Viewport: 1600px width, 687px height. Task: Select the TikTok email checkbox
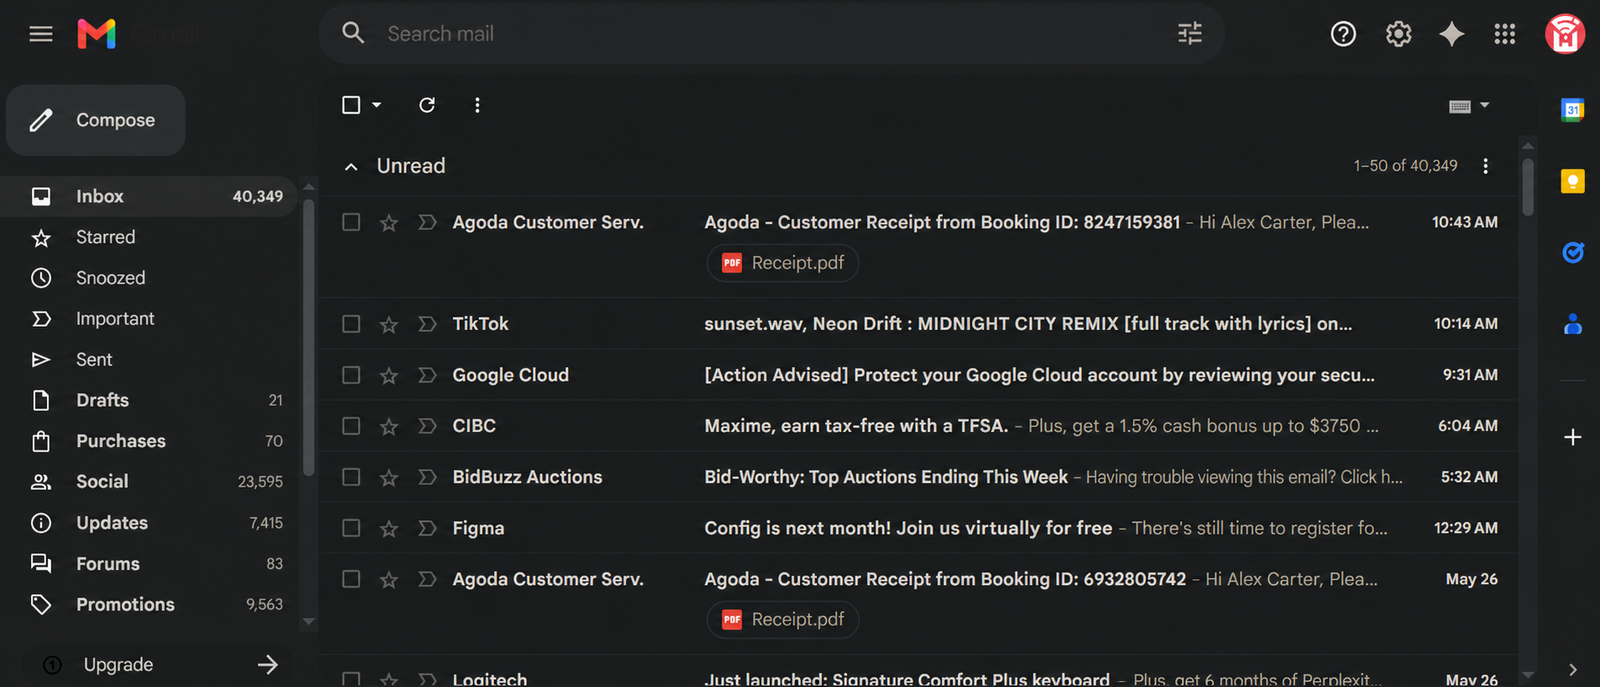(351, 324)
